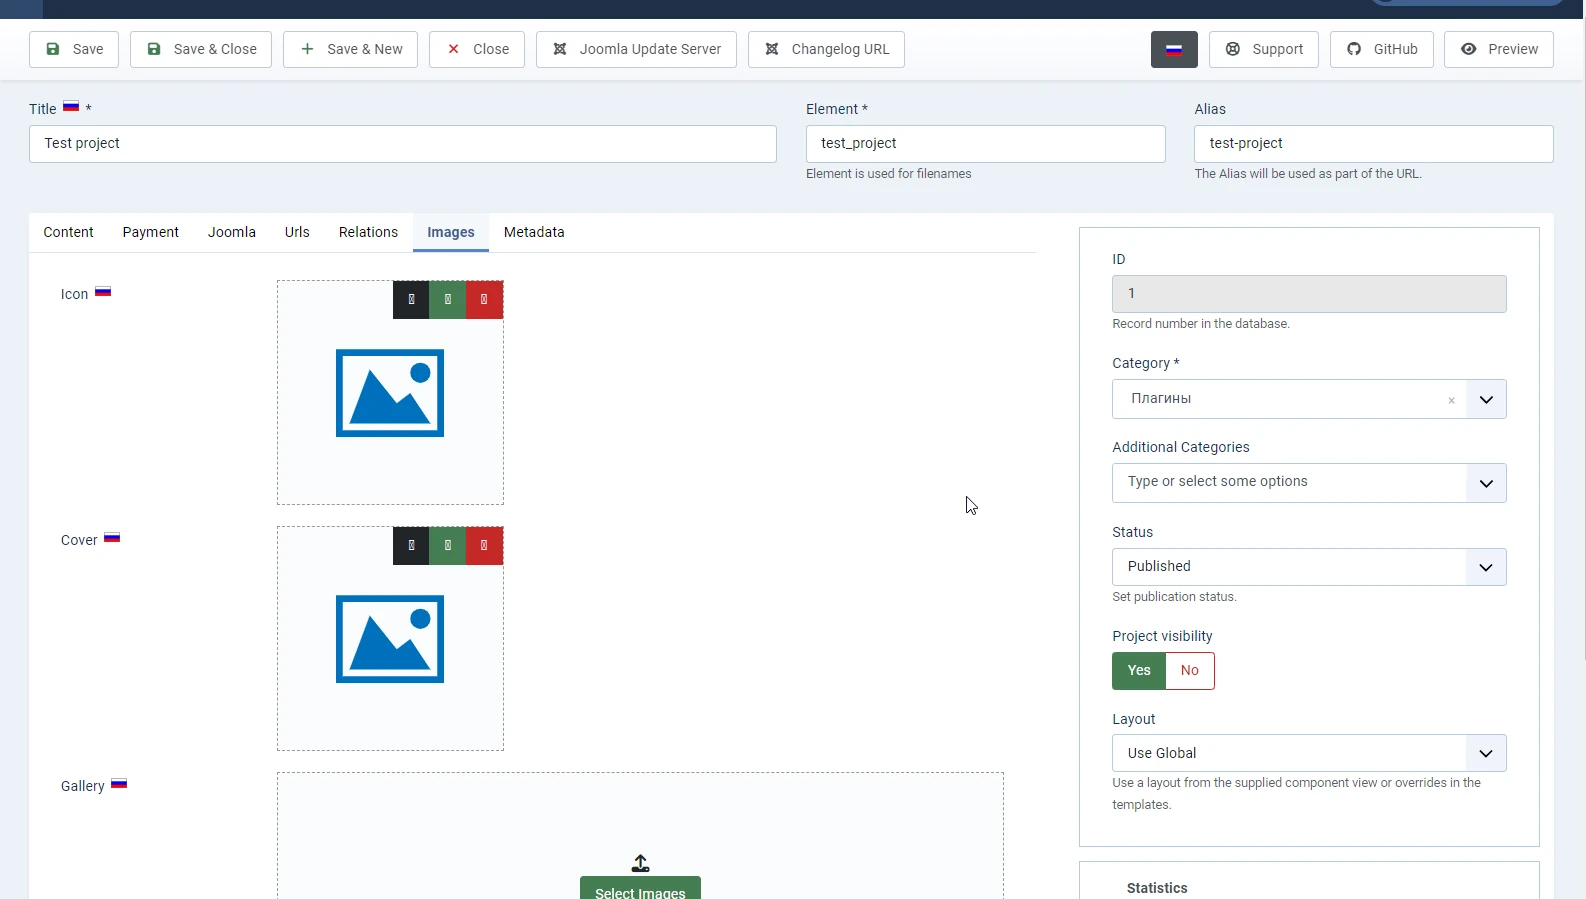Click the Title input field
The height and width of the screenshot is (899, 1586).
click(x=403, y=144)
